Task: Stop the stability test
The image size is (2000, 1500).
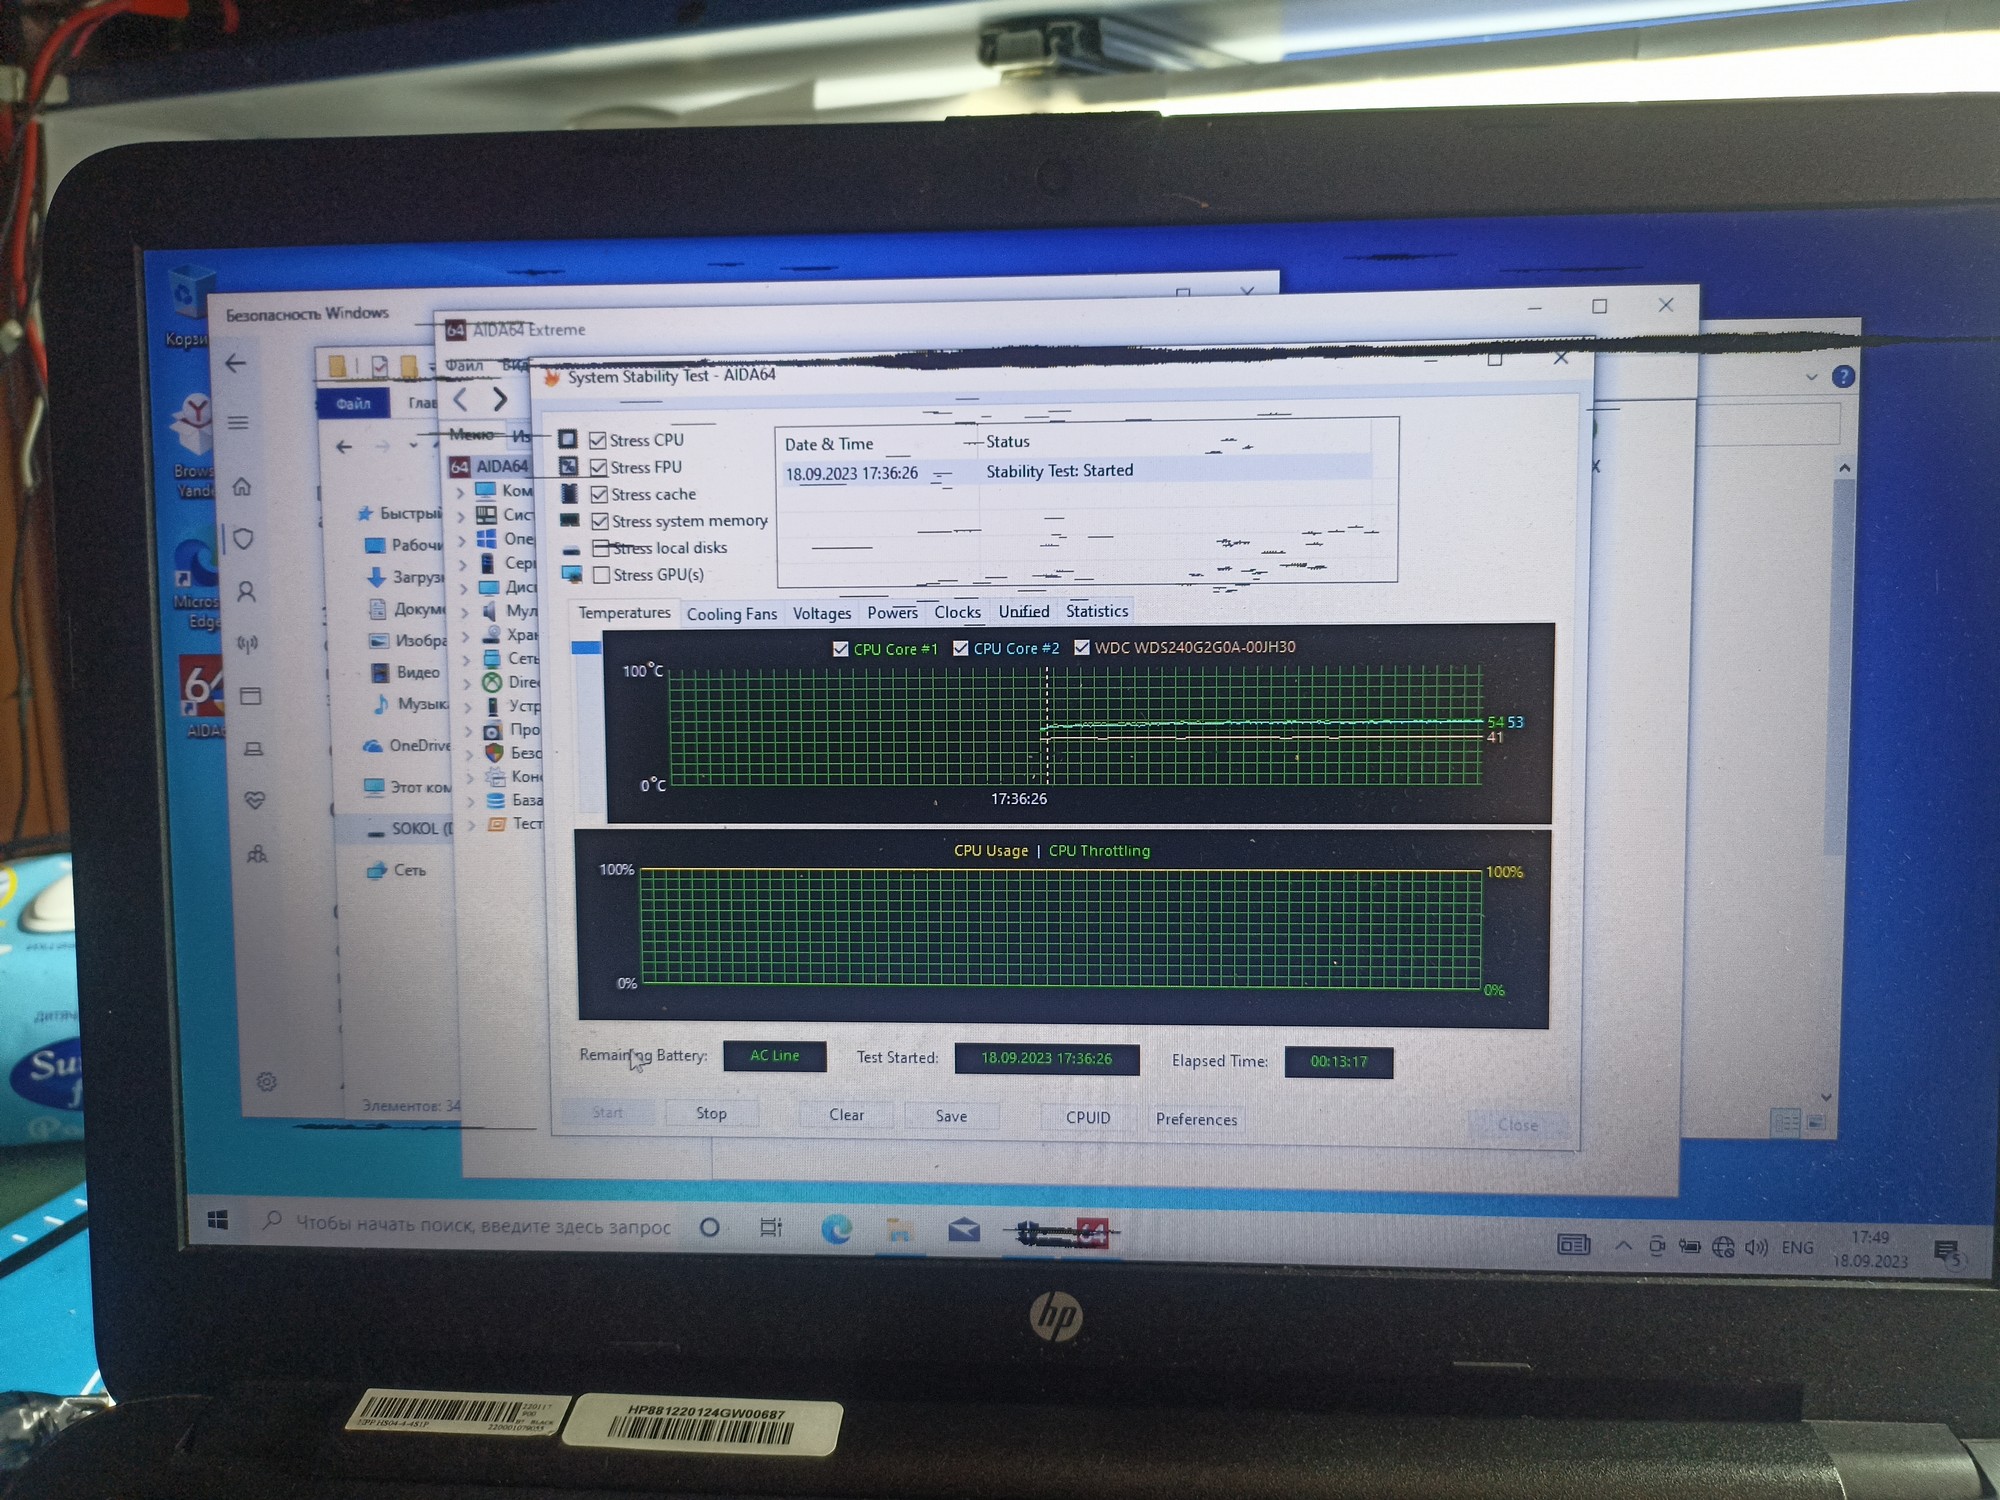Action: [x=711, y=1113]
